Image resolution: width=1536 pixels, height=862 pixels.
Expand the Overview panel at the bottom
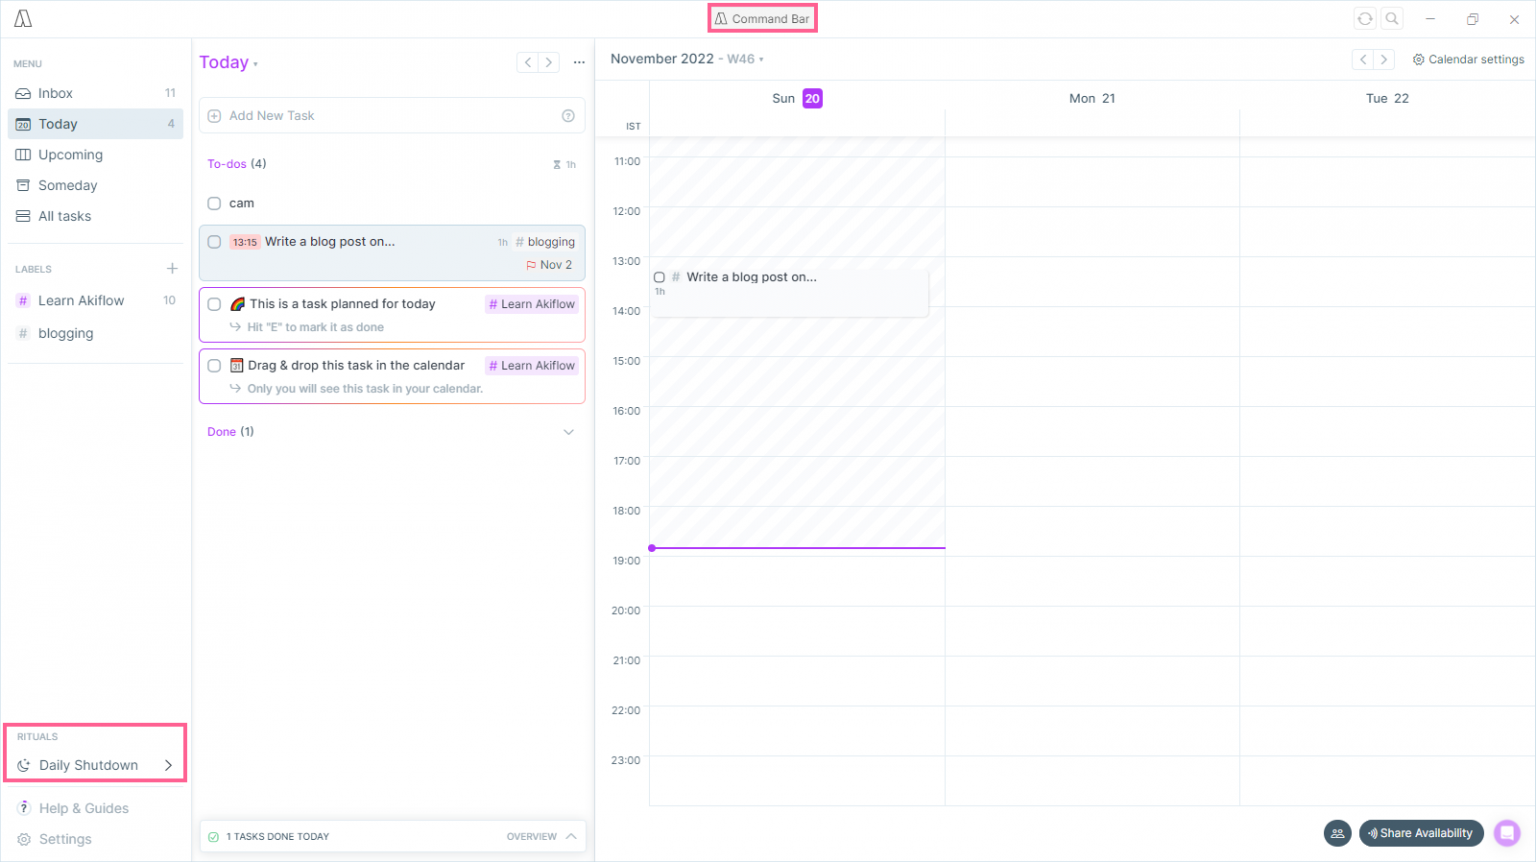pos(571,836)
